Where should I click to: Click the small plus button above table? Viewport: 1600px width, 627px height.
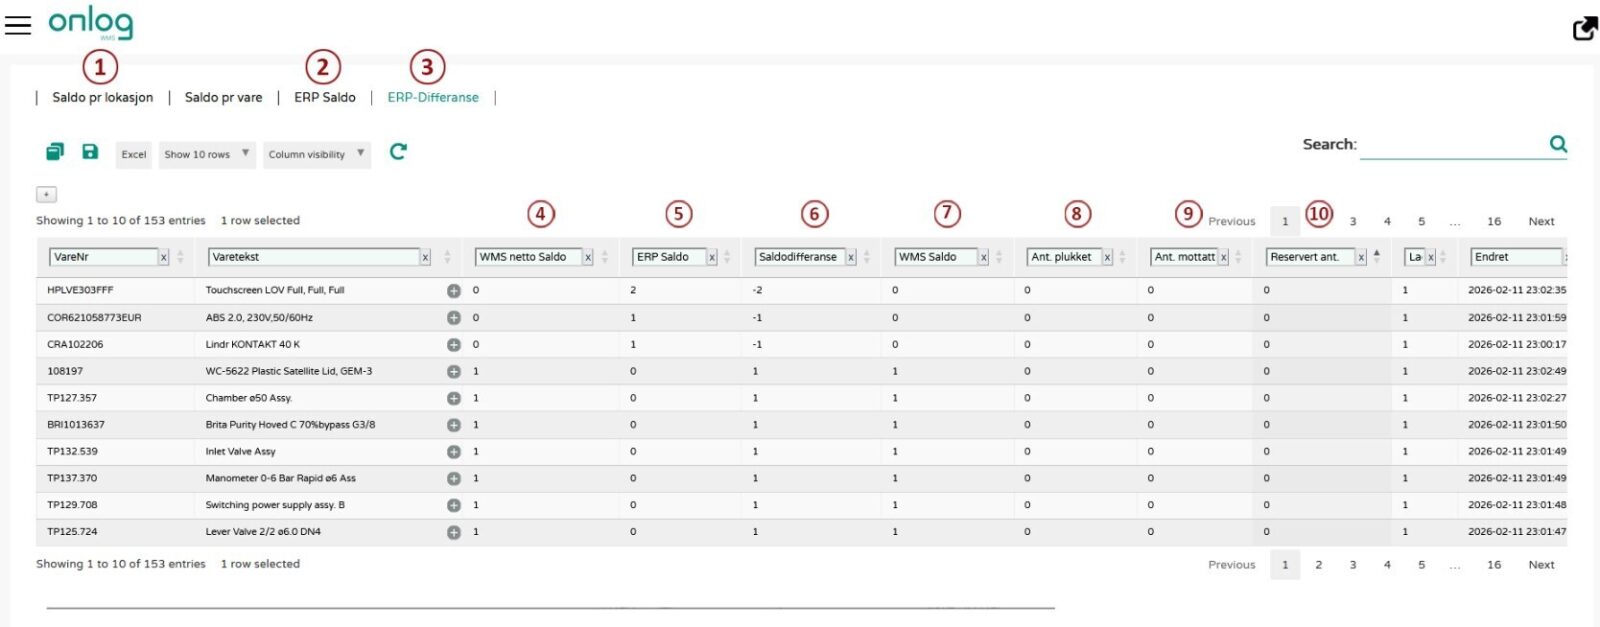point(46,194)
